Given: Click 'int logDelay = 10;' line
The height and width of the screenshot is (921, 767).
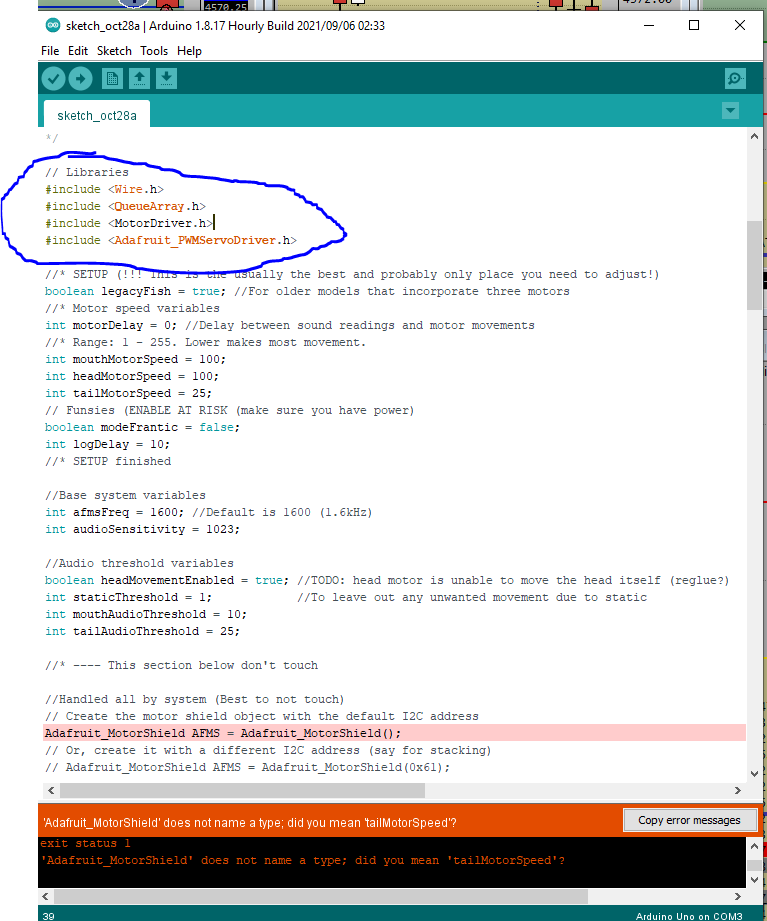Looking at the screenshot, I should pyautogui.click(x=107, y=445).
